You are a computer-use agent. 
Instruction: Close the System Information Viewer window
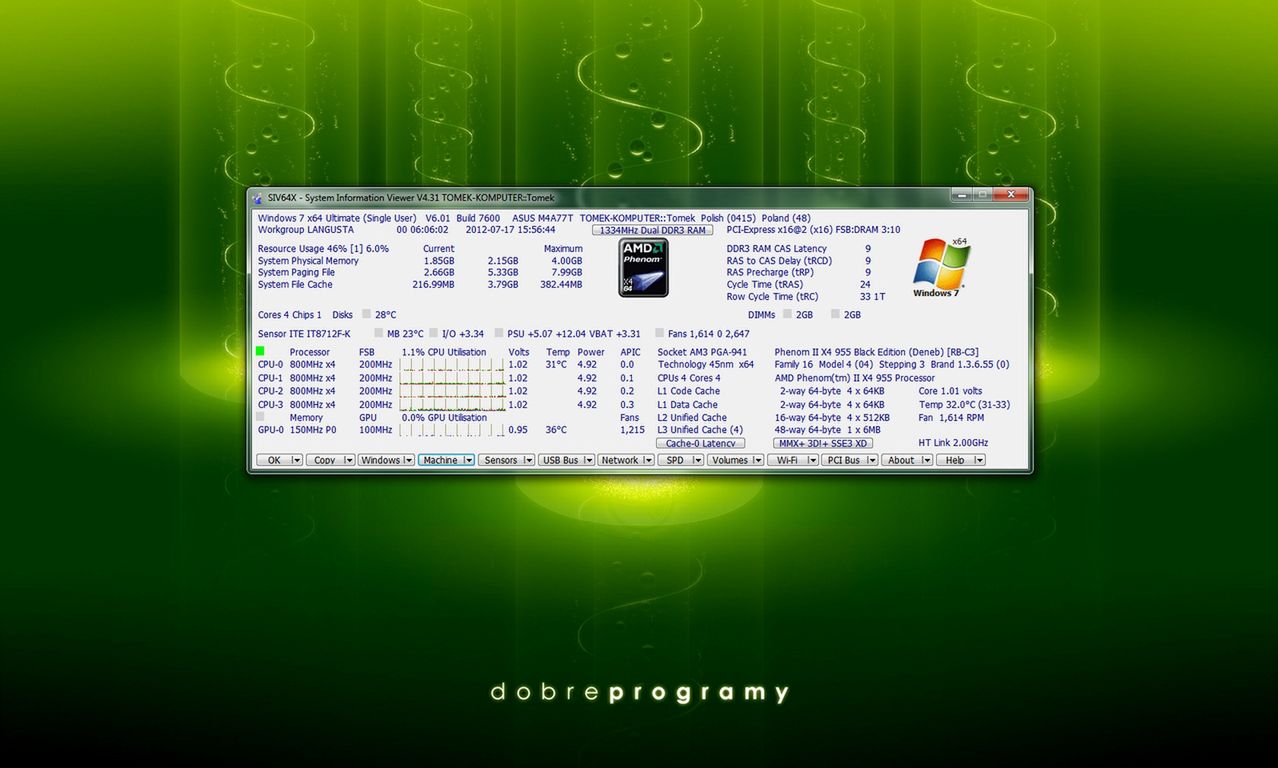pyautogui.click(x=1011, y=194)
